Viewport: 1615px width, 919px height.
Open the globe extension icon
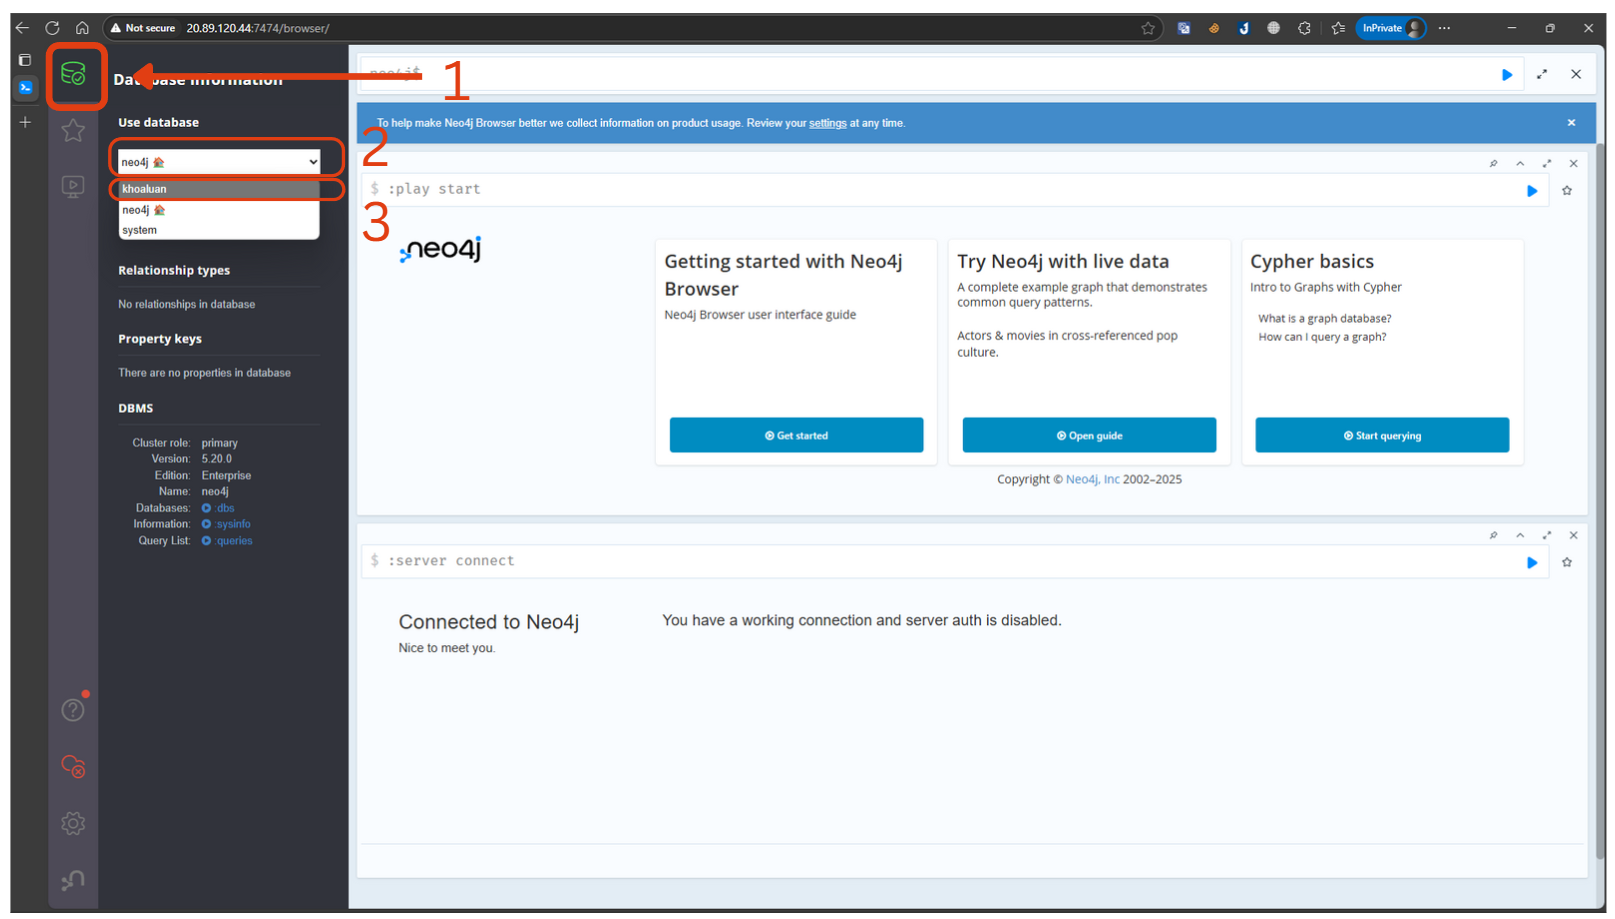1273,28
